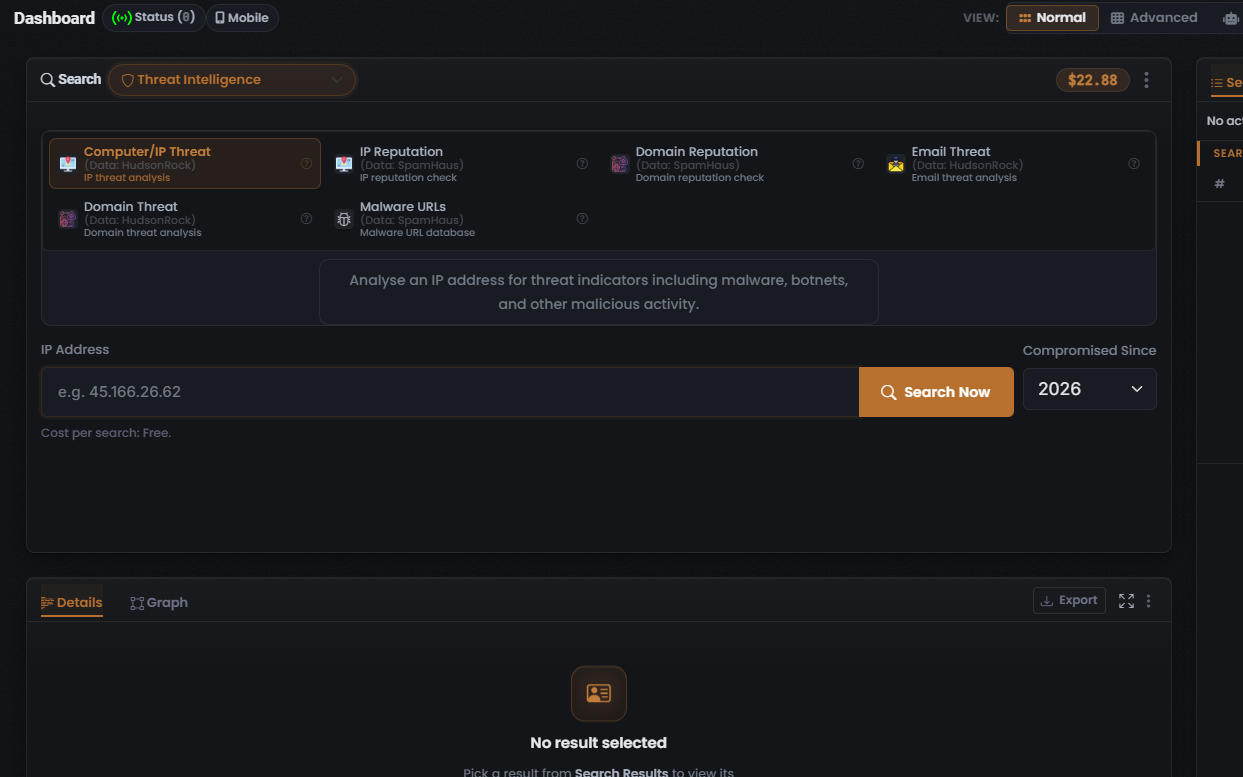This screenshot has height=777, width=1243.
Task: Switch to Advanced view
Action: coord(1154,18)
